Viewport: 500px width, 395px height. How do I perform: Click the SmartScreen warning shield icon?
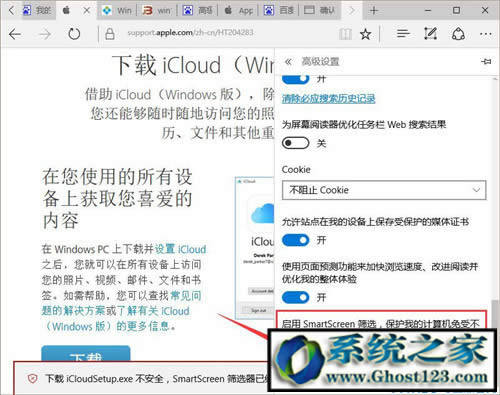[x=32, y=379]
